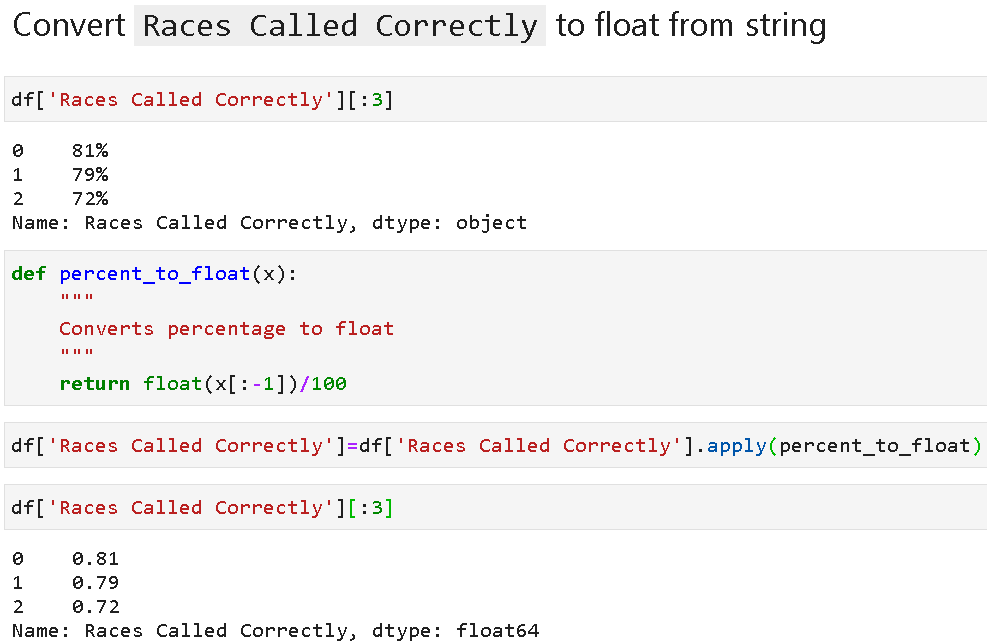Click the 0.72 output value
The height and width of the screenshot is (644, 987).
tap(95, 607)
